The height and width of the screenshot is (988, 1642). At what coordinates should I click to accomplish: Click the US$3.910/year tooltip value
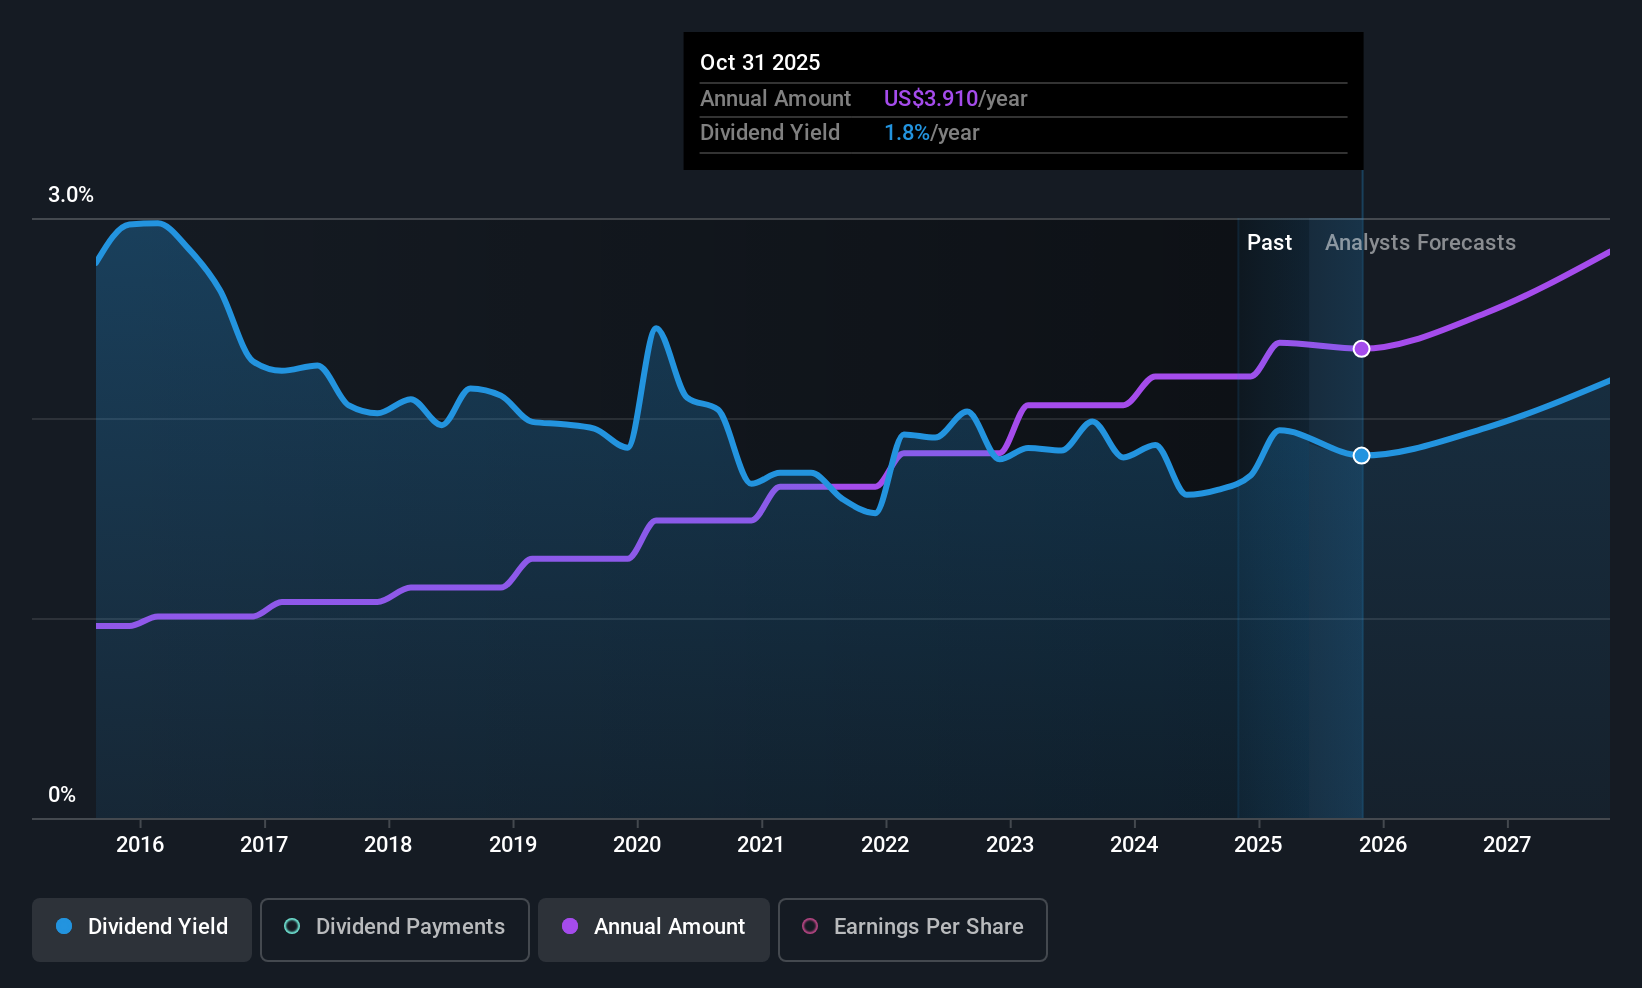tap(955, 99)
